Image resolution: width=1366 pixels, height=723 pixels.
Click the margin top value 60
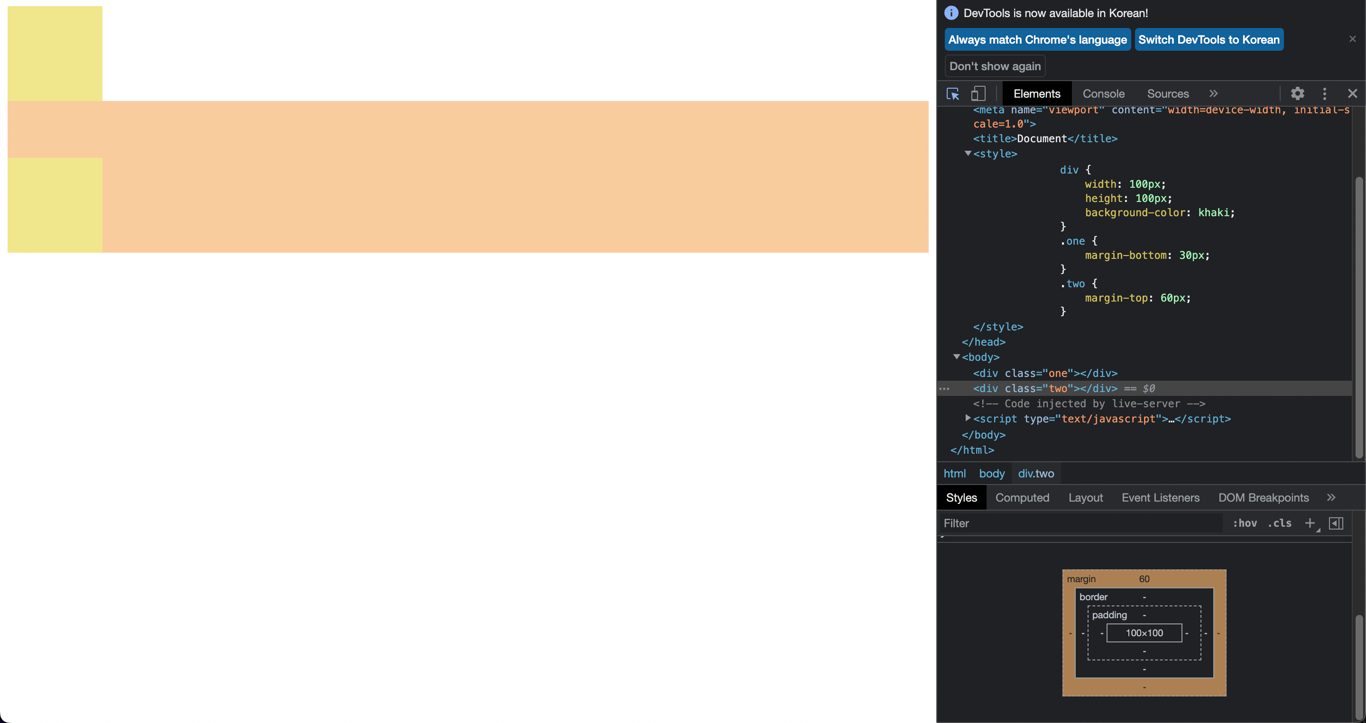pos(1144,579)
